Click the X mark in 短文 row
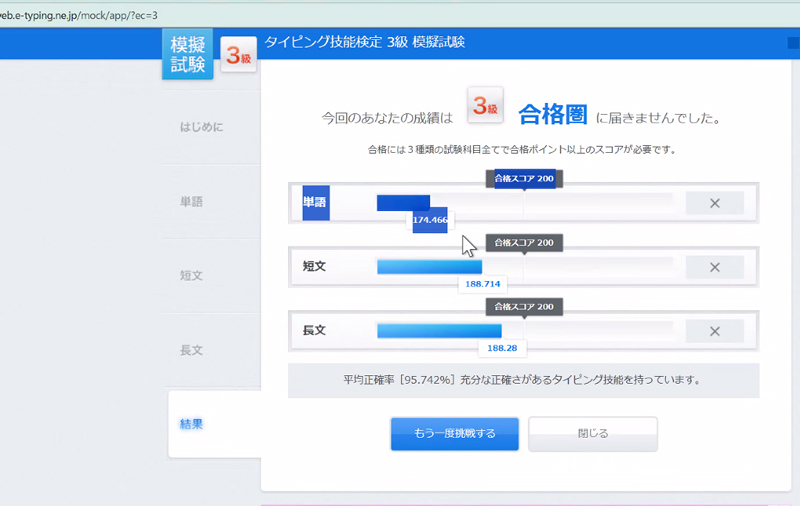This screenshot has width=800, height=506. tap(714, 267)
